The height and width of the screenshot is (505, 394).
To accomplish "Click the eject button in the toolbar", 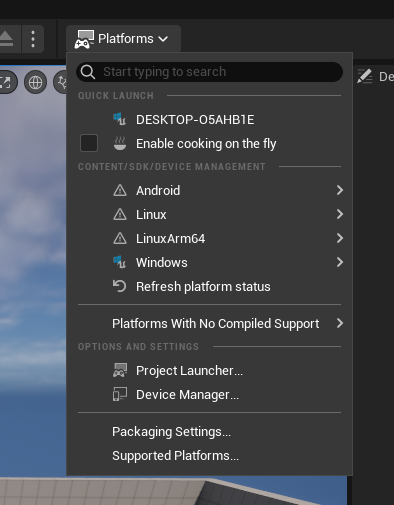I will (x=7, y=39).
